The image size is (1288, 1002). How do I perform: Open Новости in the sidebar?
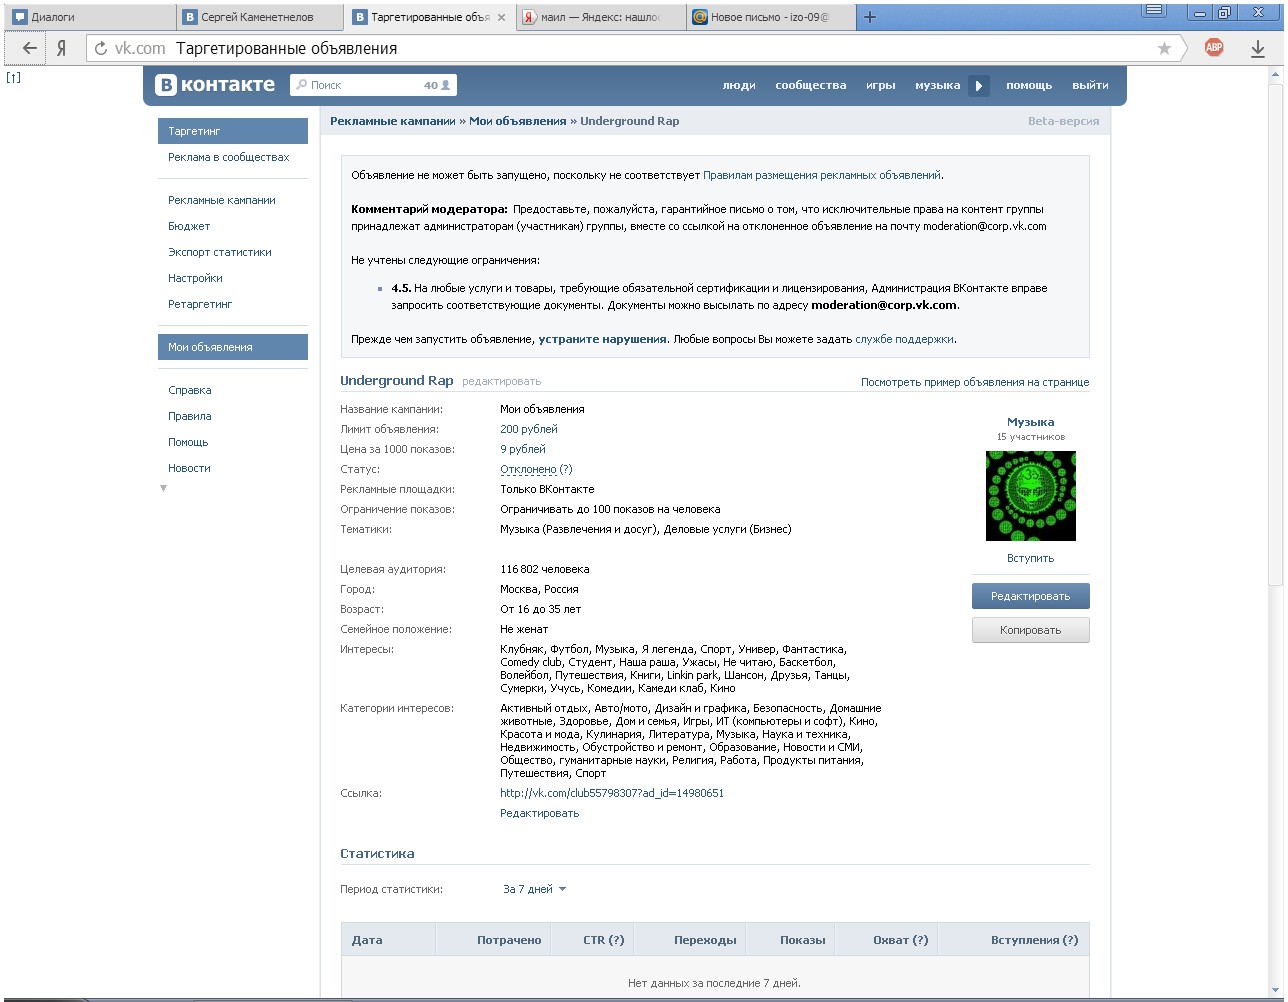tap(189, 468)
